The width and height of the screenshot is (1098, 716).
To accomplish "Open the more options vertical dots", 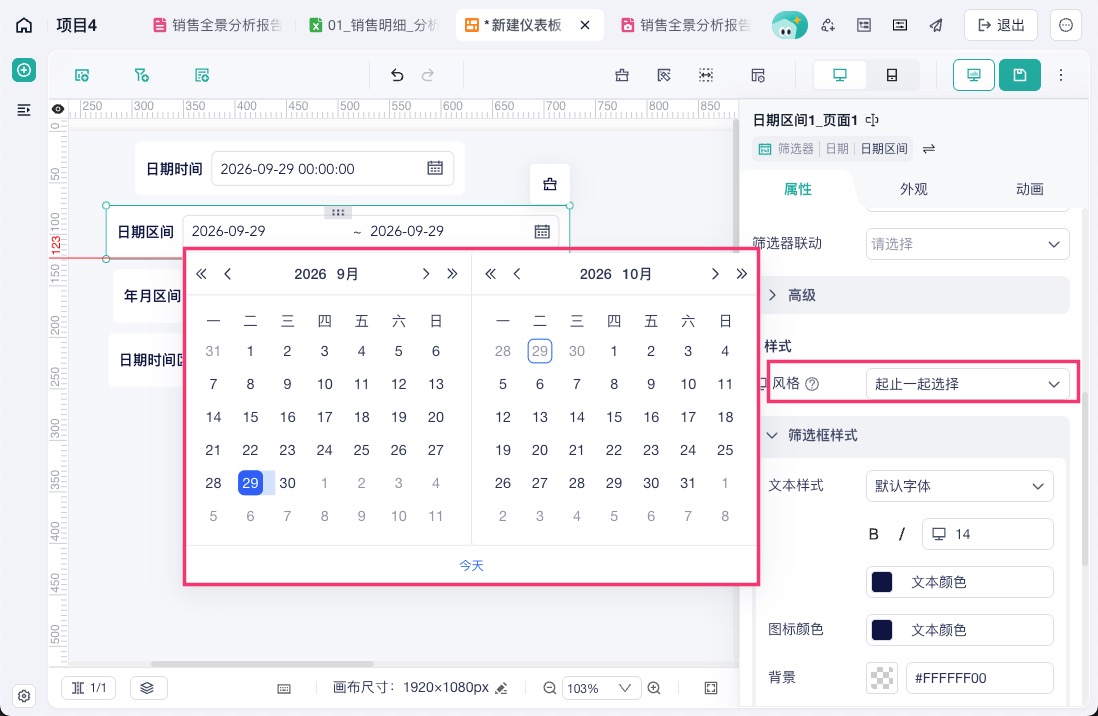I will [x=1061, y=75].
